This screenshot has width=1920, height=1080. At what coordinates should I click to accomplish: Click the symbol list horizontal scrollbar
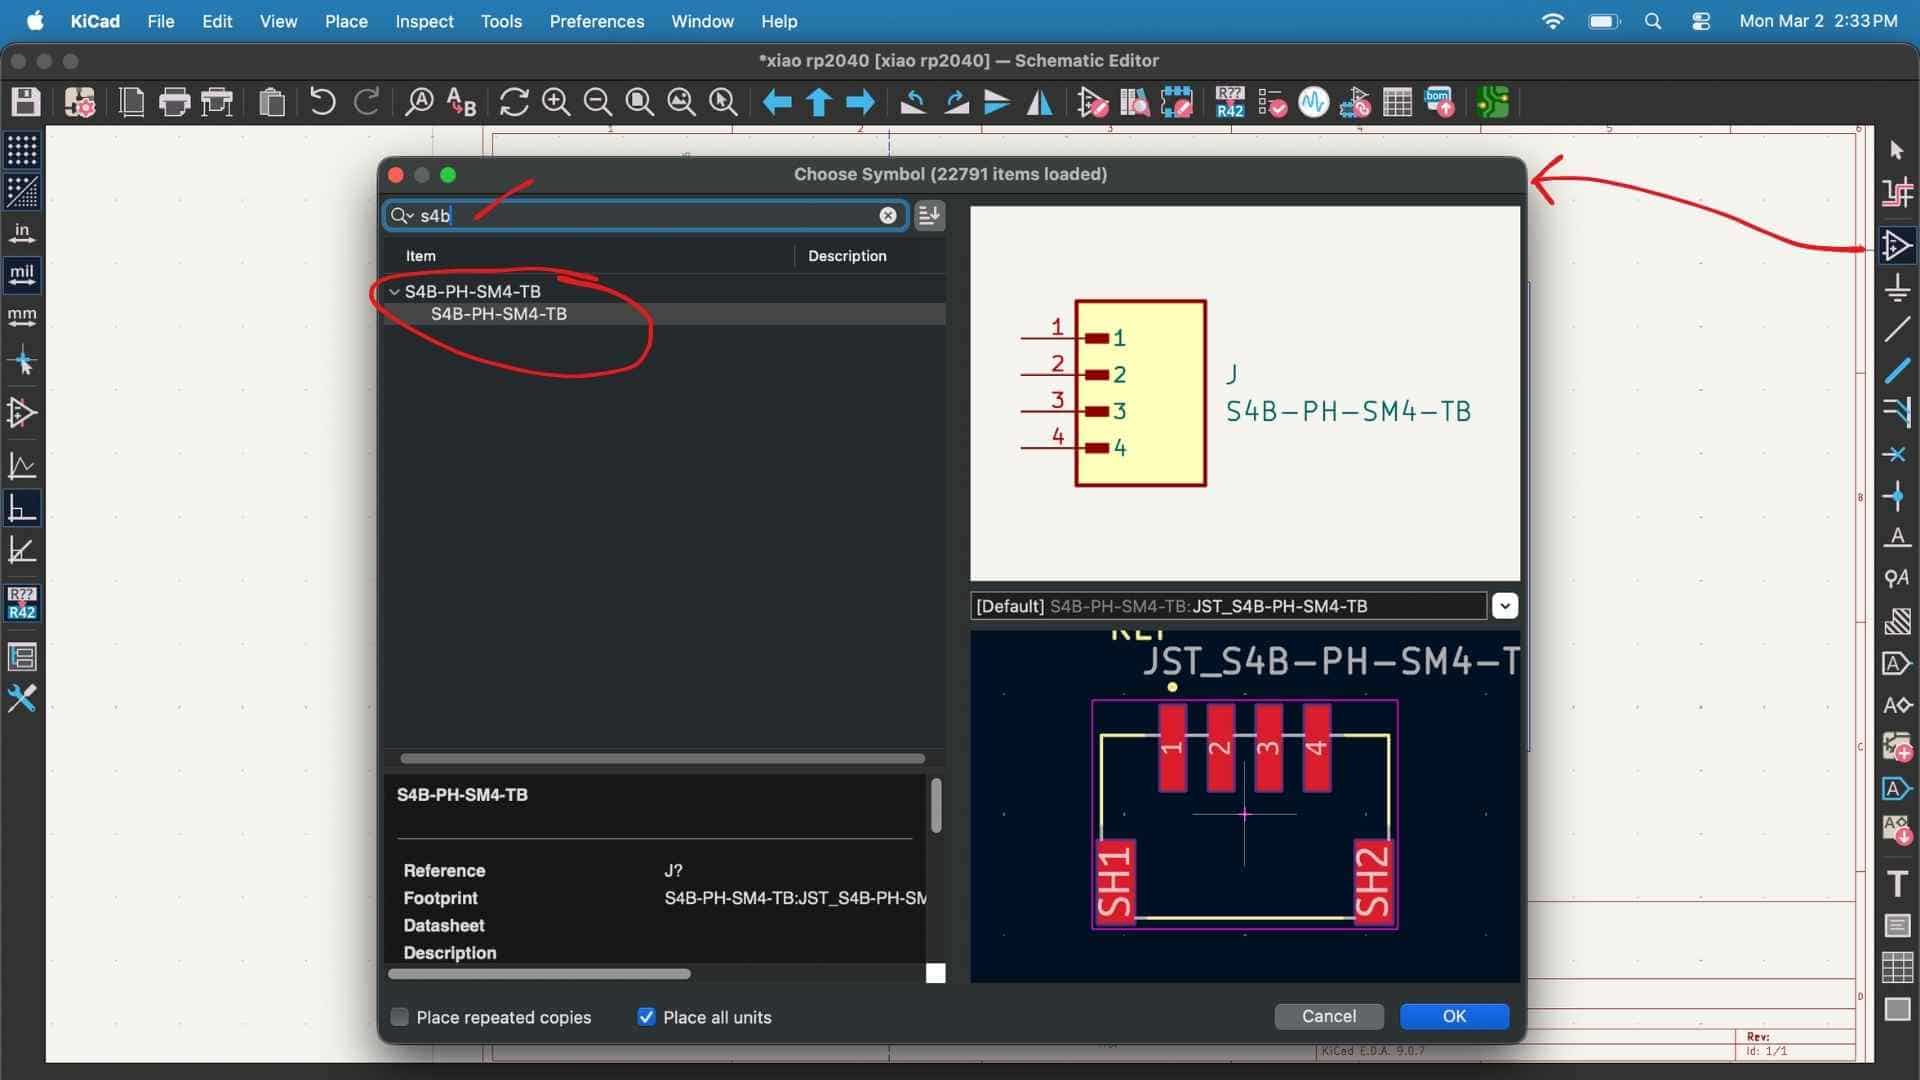[x=662, y=759]
